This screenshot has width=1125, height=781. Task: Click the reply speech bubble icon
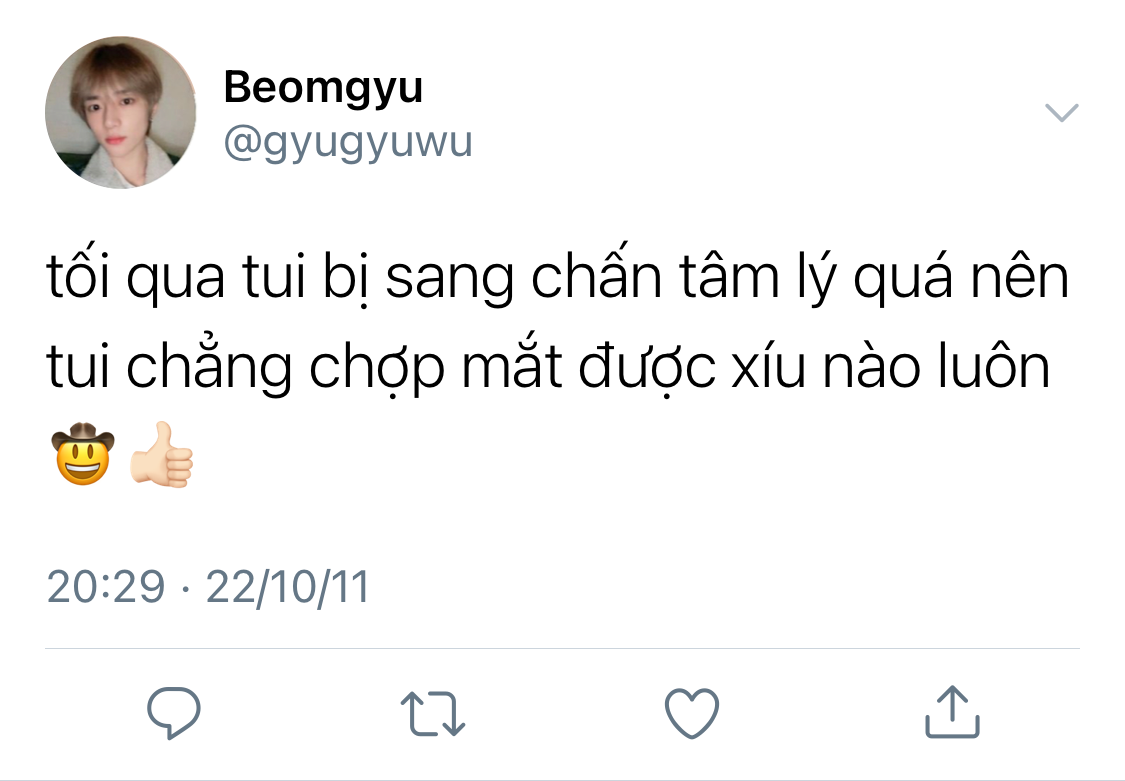click(173, 712)
